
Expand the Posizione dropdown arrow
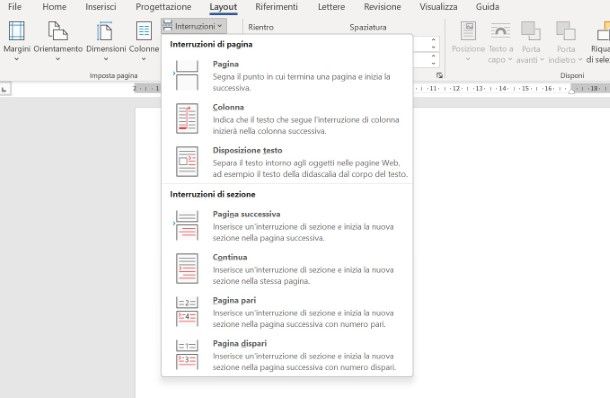click(468, 59)
